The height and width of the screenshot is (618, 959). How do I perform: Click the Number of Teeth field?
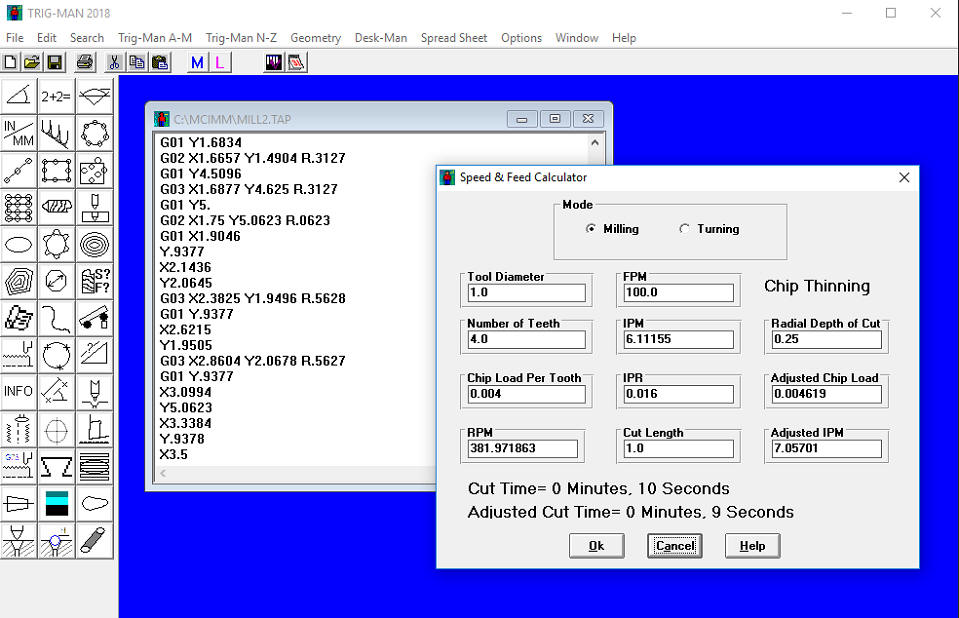click(x=527, y=339)
